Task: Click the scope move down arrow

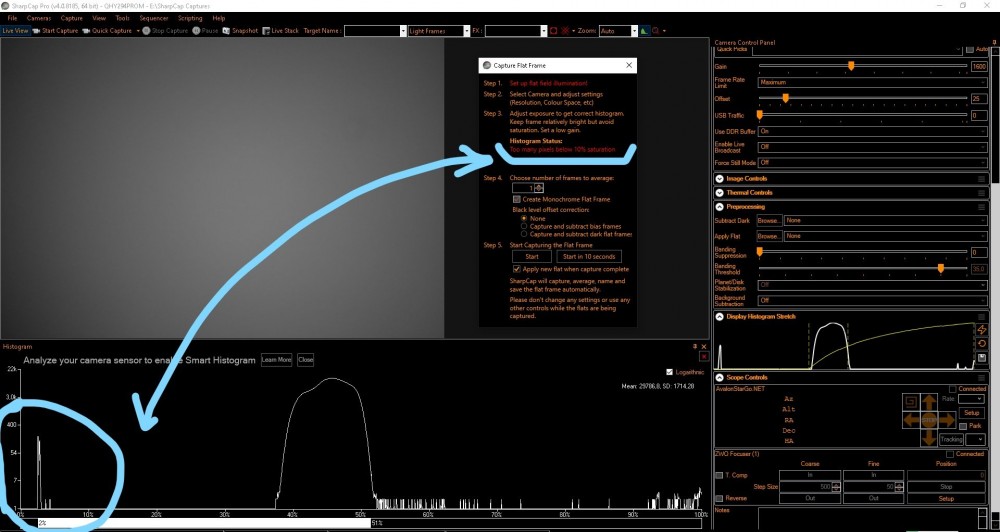Action: point(929,438)
